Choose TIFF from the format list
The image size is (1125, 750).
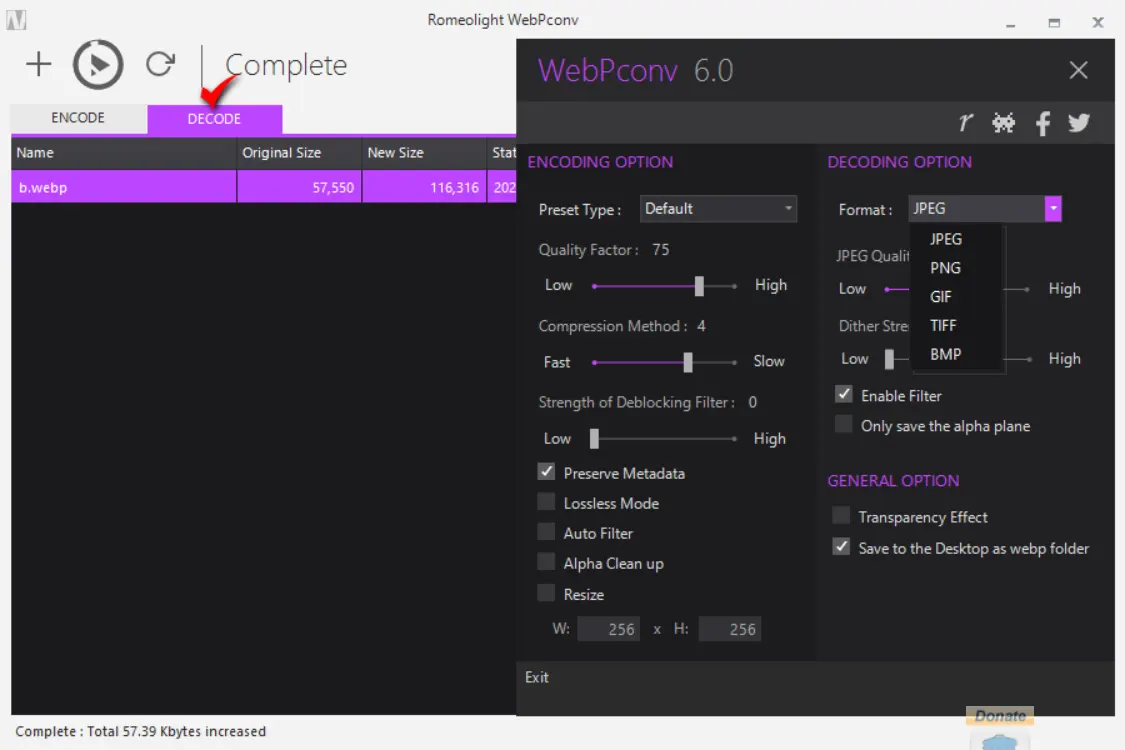coord(943,325)
